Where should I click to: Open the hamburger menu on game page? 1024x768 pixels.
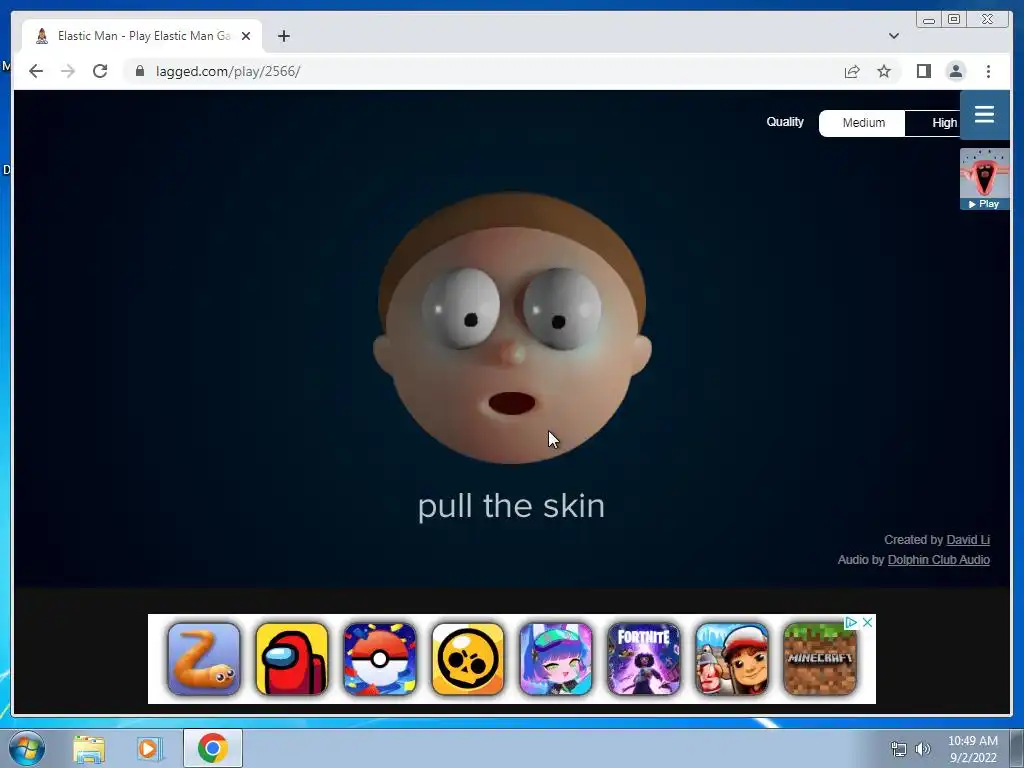pos(984,115)
